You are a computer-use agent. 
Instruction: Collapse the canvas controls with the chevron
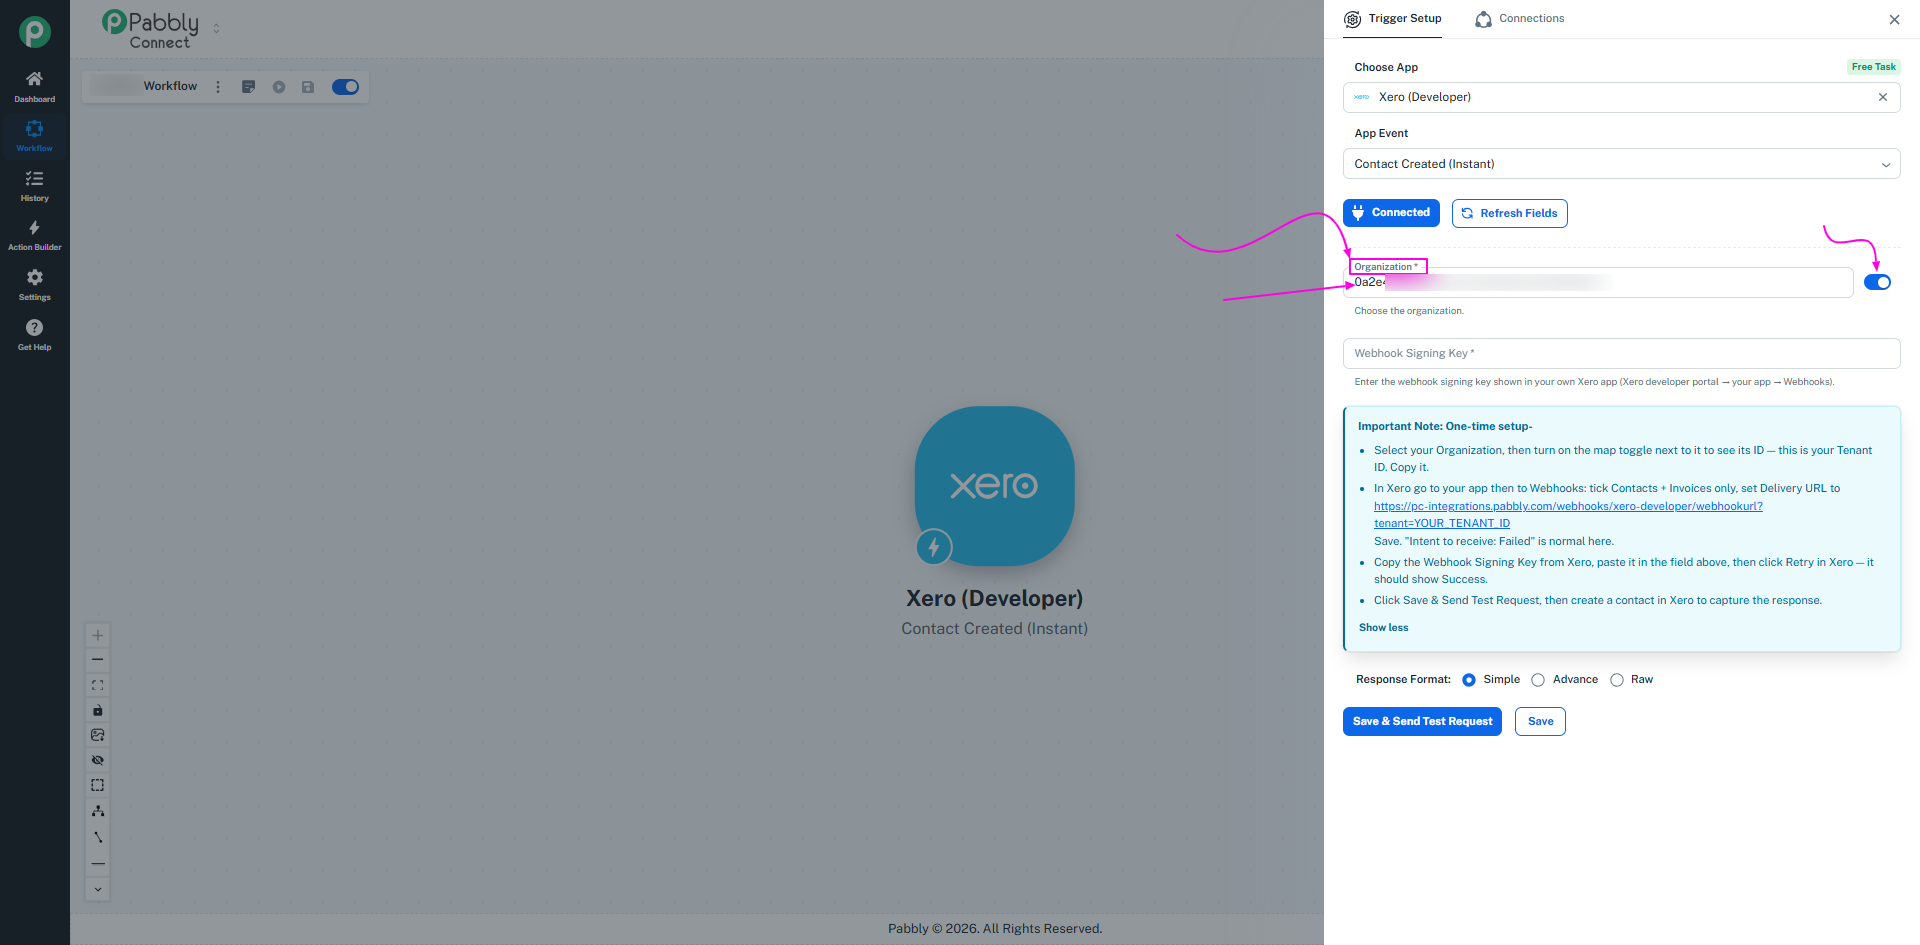click(98, 889)
